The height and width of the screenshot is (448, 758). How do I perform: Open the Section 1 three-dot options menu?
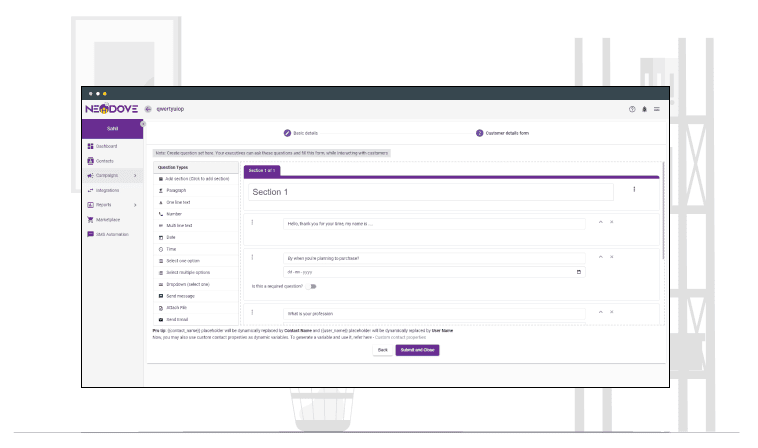click(634, 189)
